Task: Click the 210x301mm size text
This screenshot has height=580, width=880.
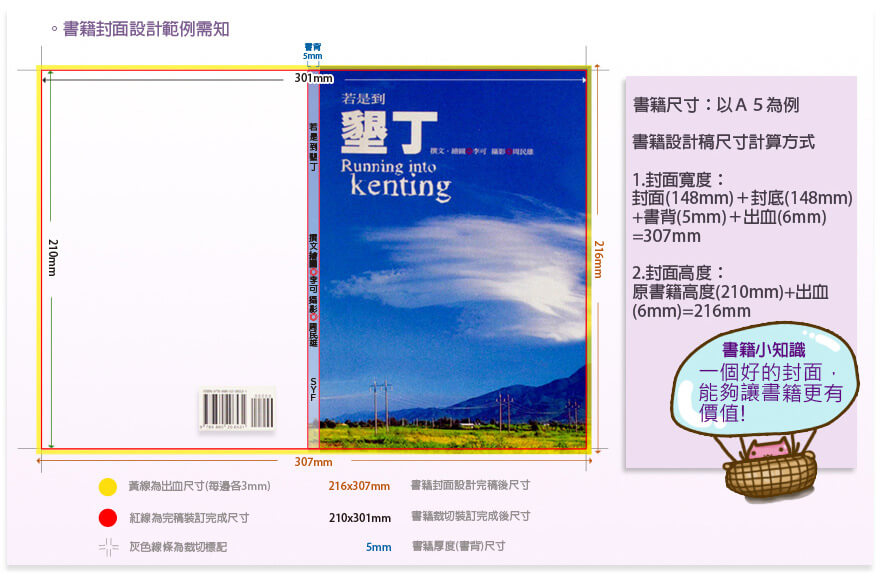Action: click(359, 517)
